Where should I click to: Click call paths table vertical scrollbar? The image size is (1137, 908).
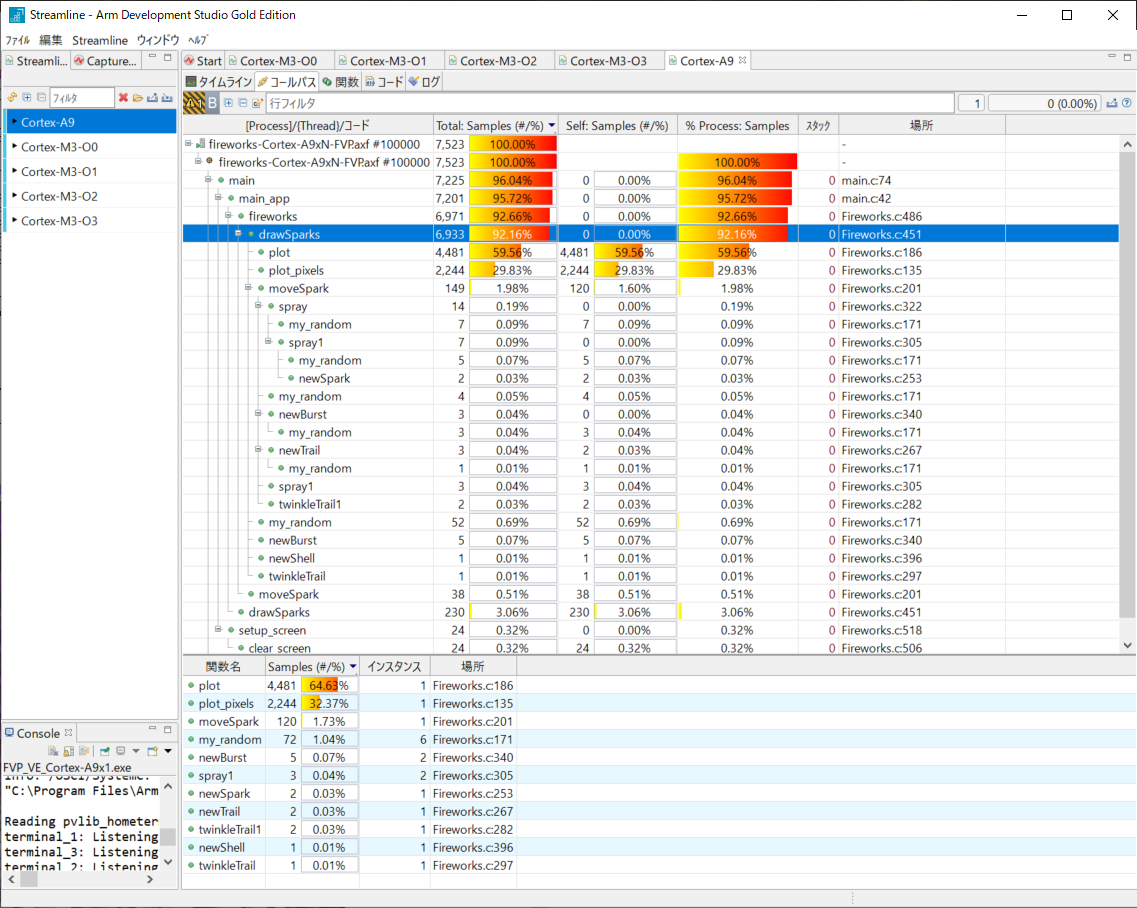coord(1126,384)
